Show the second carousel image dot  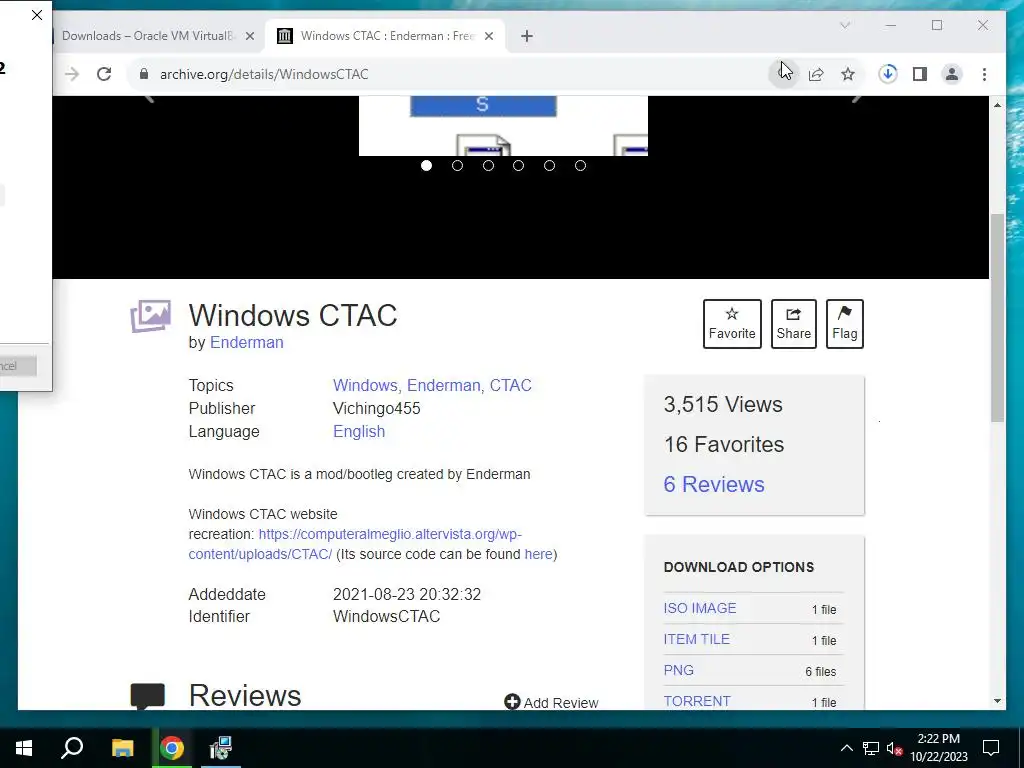pos(457,166)
